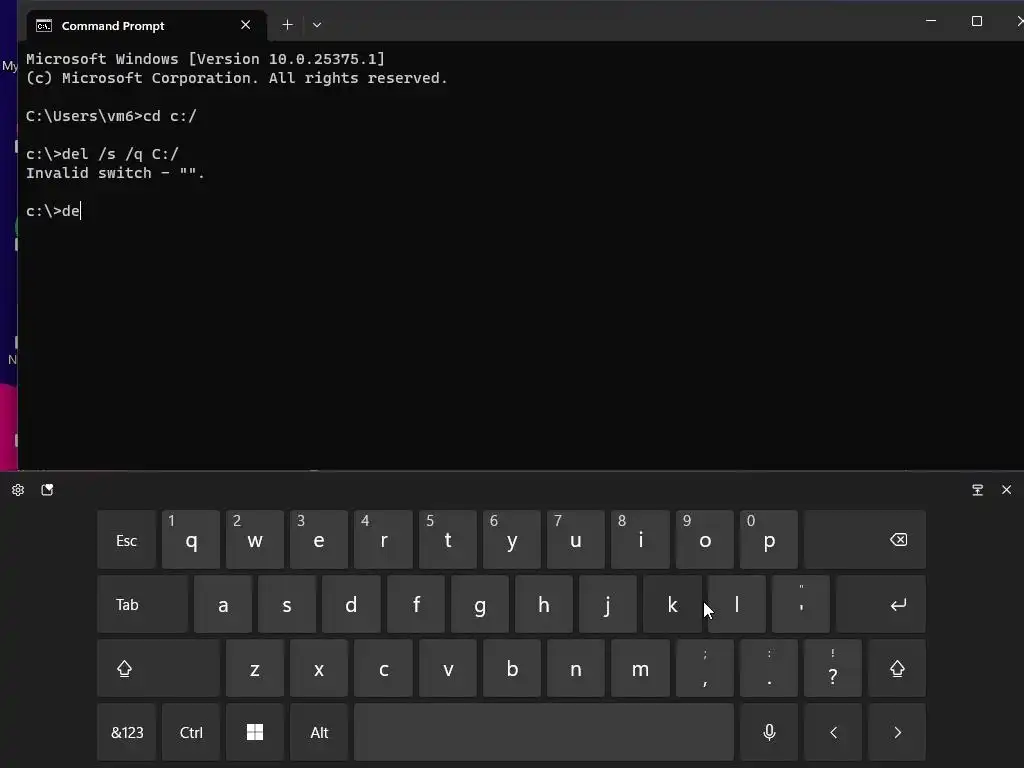
Task: Click the Command Prompt tab icon
Action: pos(44,25)
